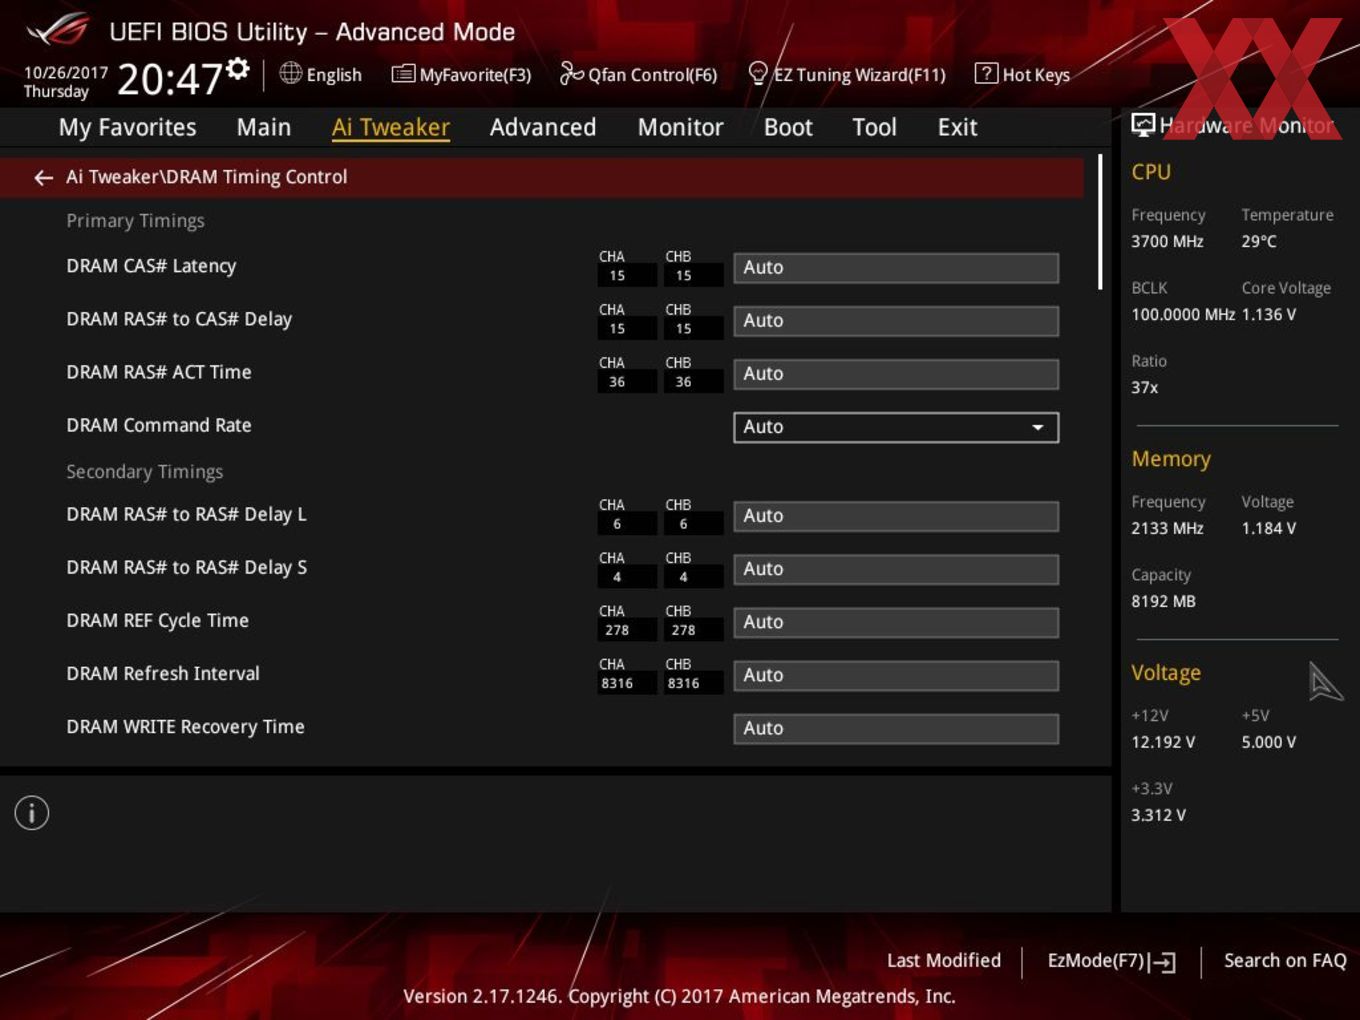1360x1020 pixels.
Task: Select the Ai Tweaker tab
Action: click(390, 128)
